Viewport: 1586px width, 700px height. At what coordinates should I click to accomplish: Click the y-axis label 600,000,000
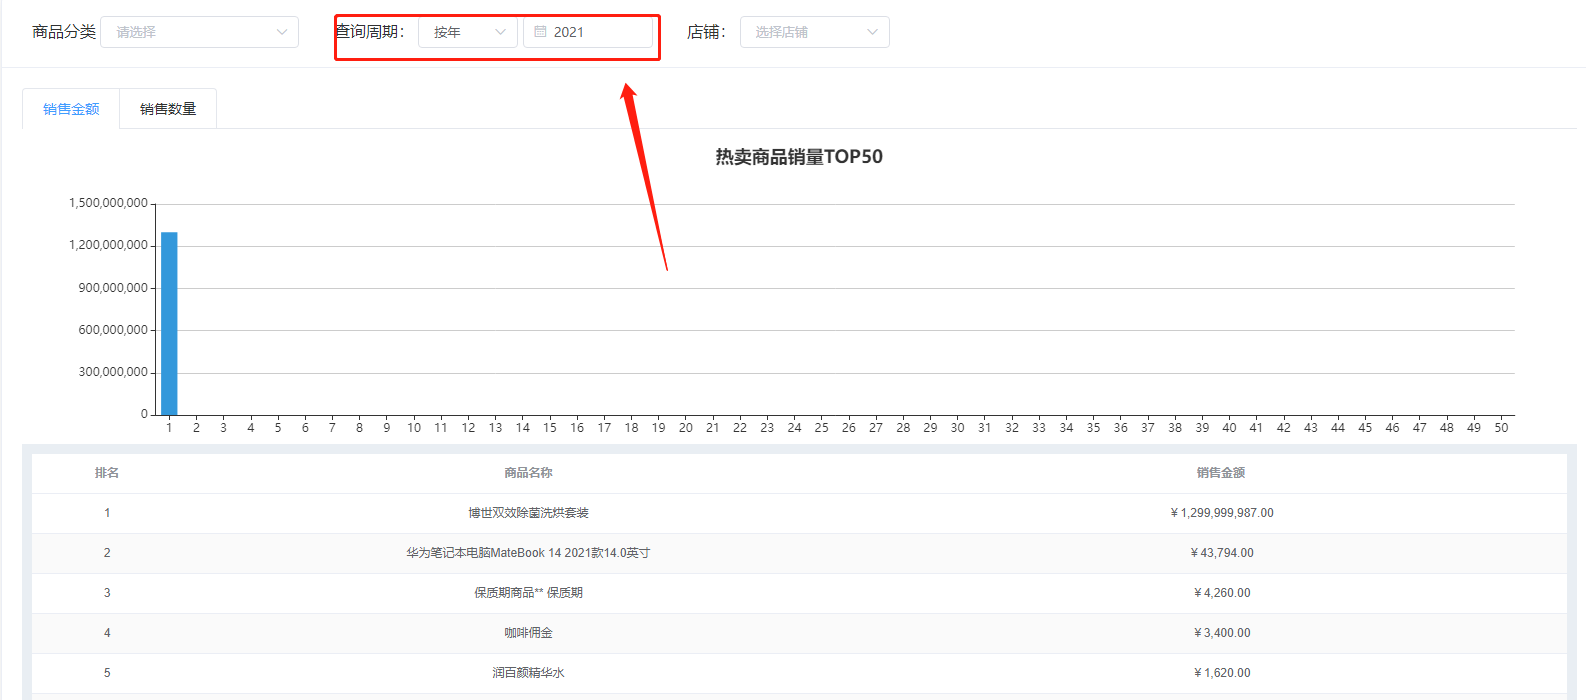113,330
